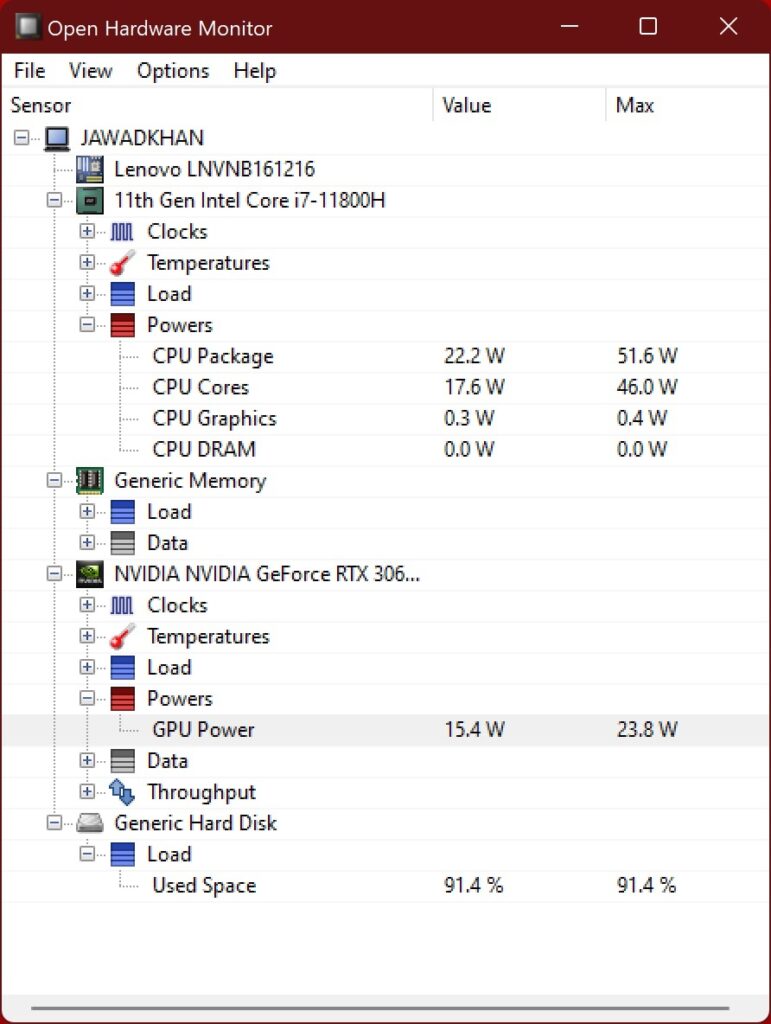Select the NVIDIA GPU icon in the tree
The width and height of the screenshot is (771, 1024).
coord(89,574)
